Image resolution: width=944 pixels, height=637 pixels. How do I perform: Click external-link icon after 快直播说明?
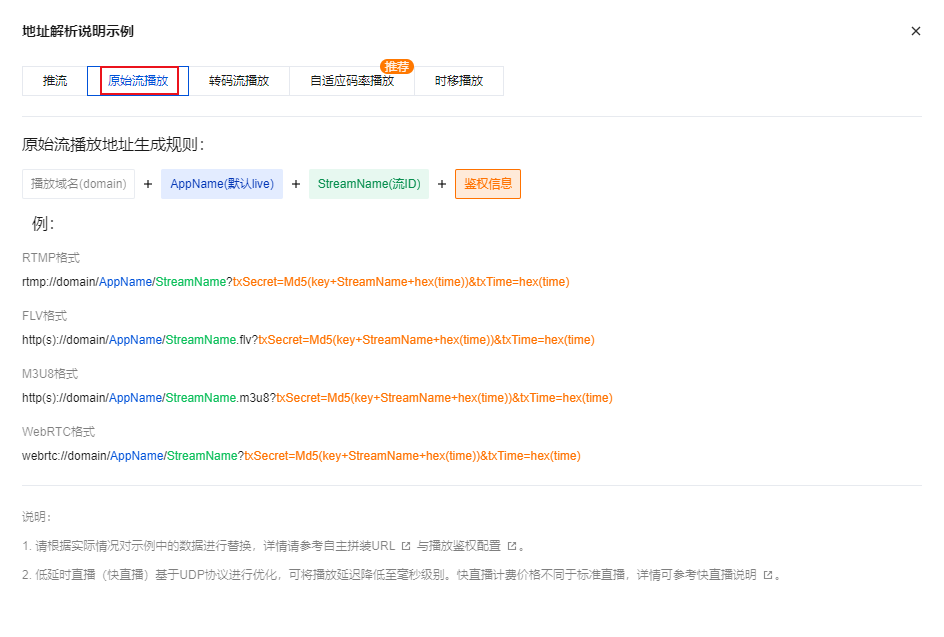pyautogui.click(x=768, y=575)
